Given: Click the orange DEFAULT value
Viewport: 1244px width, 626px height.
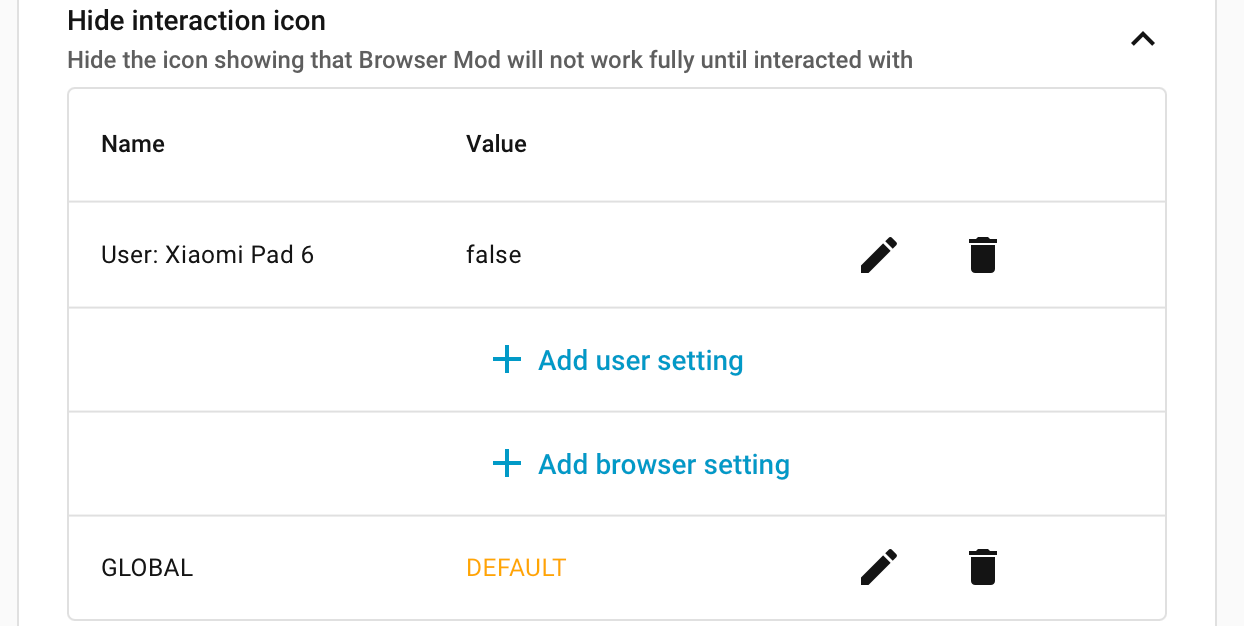Looking at the screenshot, I should coord(516,568).
